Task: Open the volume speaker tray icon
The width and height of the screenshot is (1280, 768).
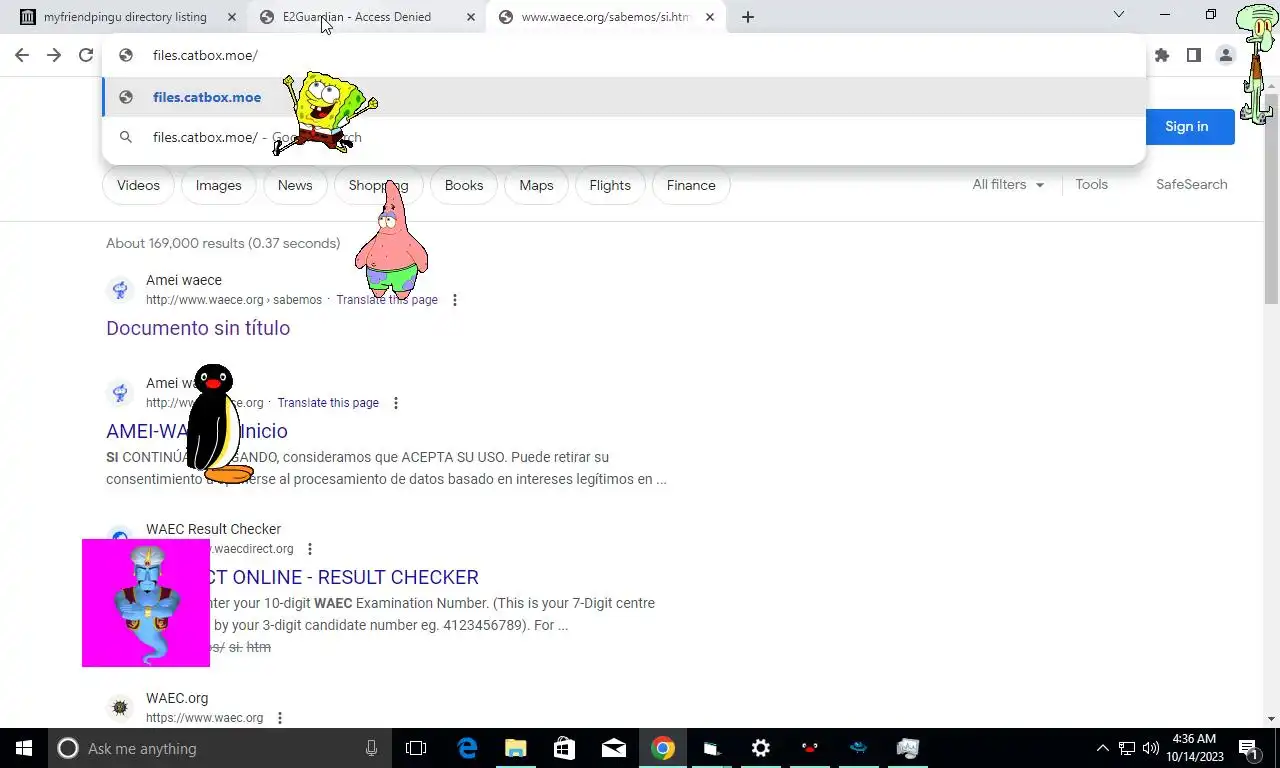Action: coord(1151,748)
